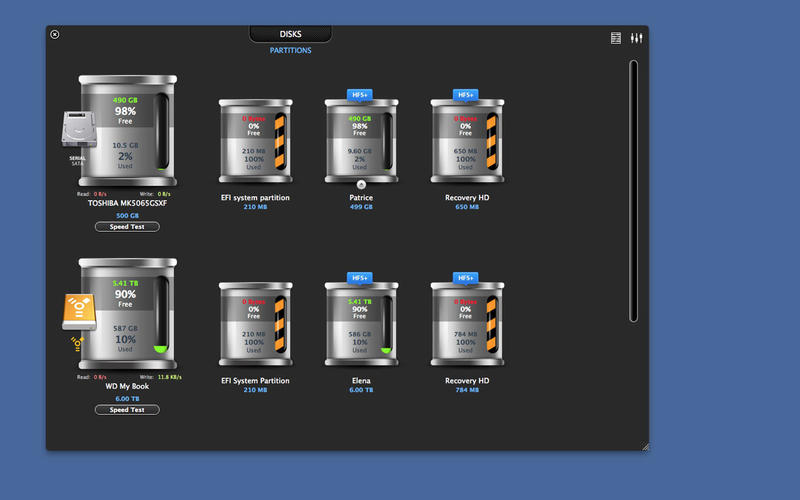Select the PARTITIONS tab label

291,50
